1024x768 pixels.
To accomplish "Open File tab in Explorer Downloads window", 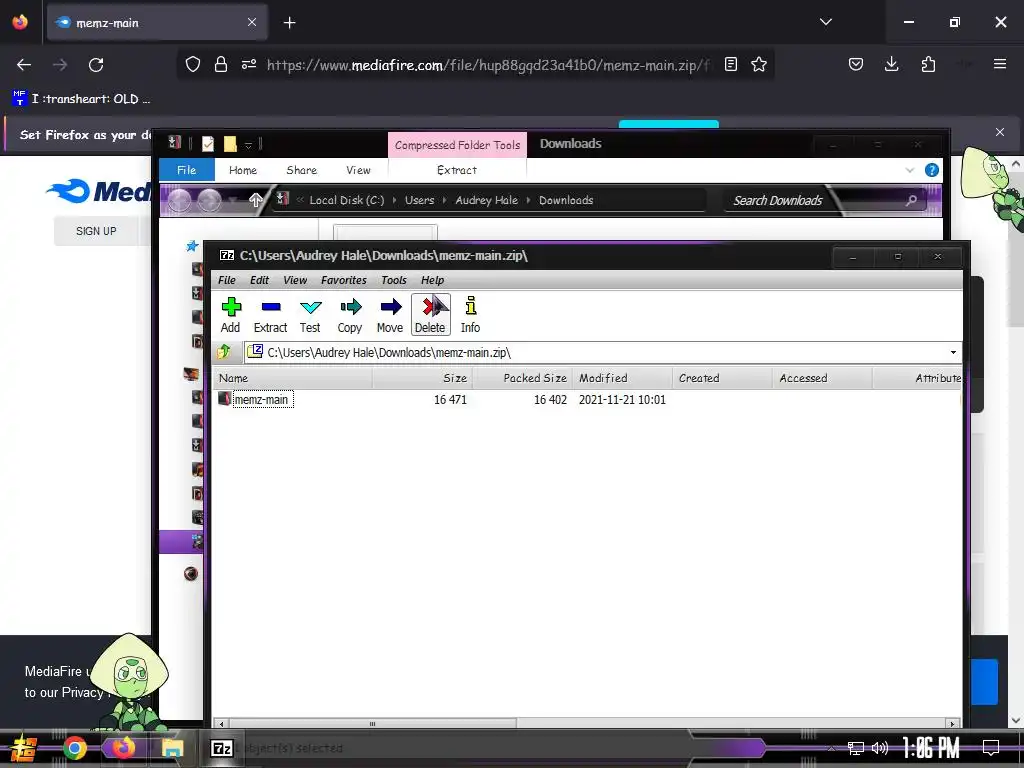I will tap(187, 170).
